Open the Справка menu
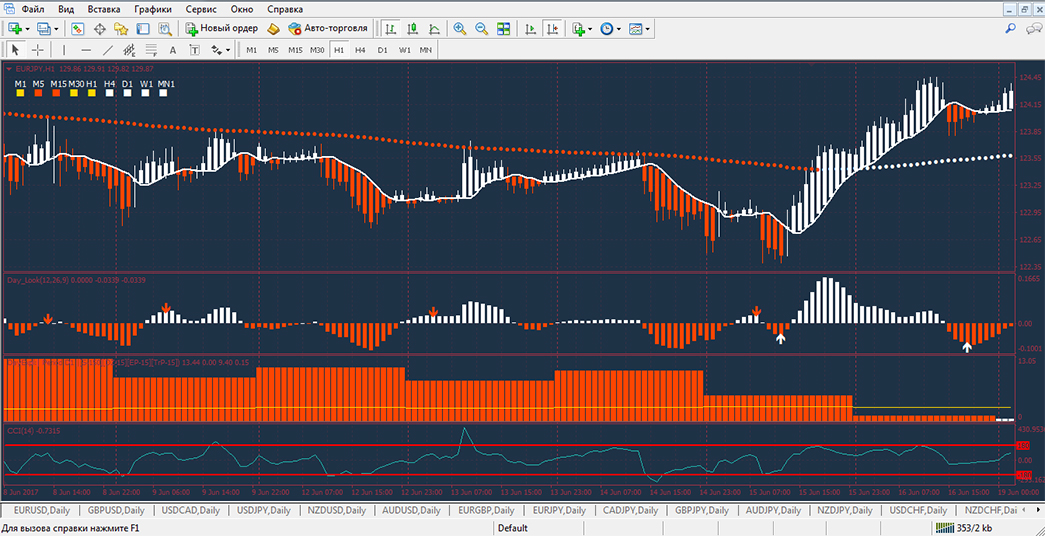The height and width of the screenshot is (536, 1045). [x=285, y=9]
